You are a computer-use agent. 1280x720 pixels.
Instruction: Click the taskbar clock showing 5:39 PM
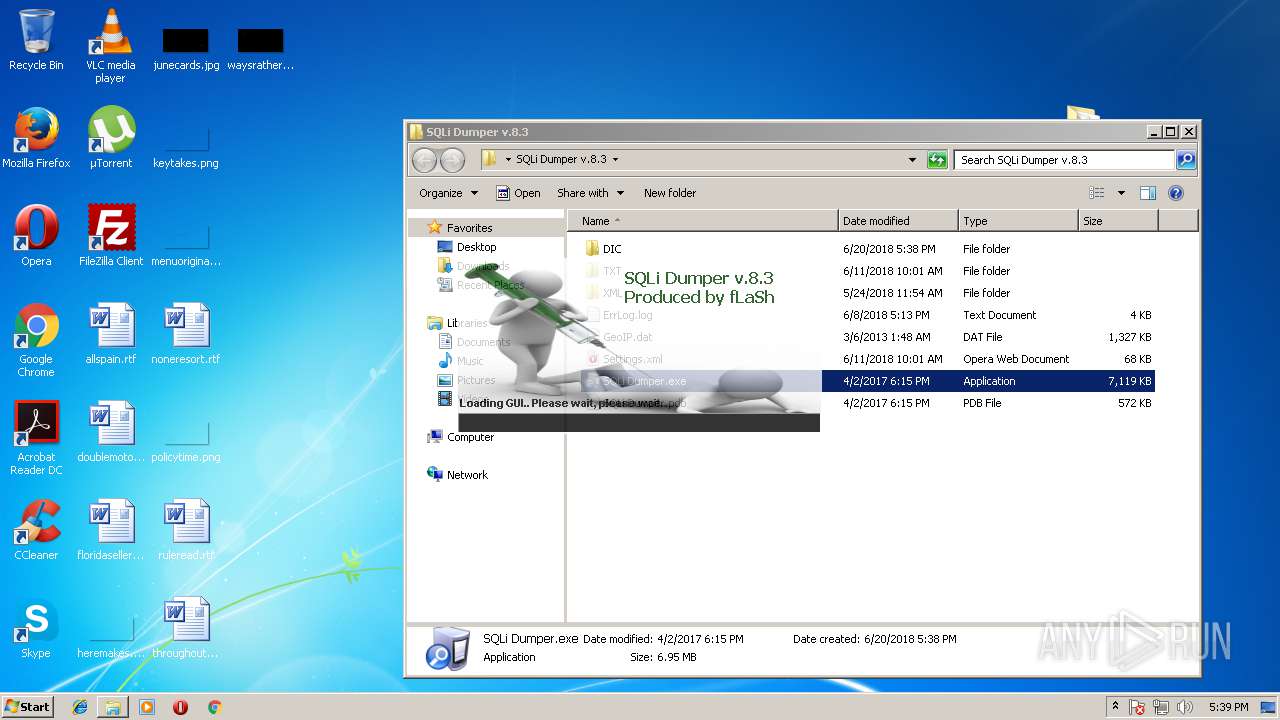tap(1228, 707)
